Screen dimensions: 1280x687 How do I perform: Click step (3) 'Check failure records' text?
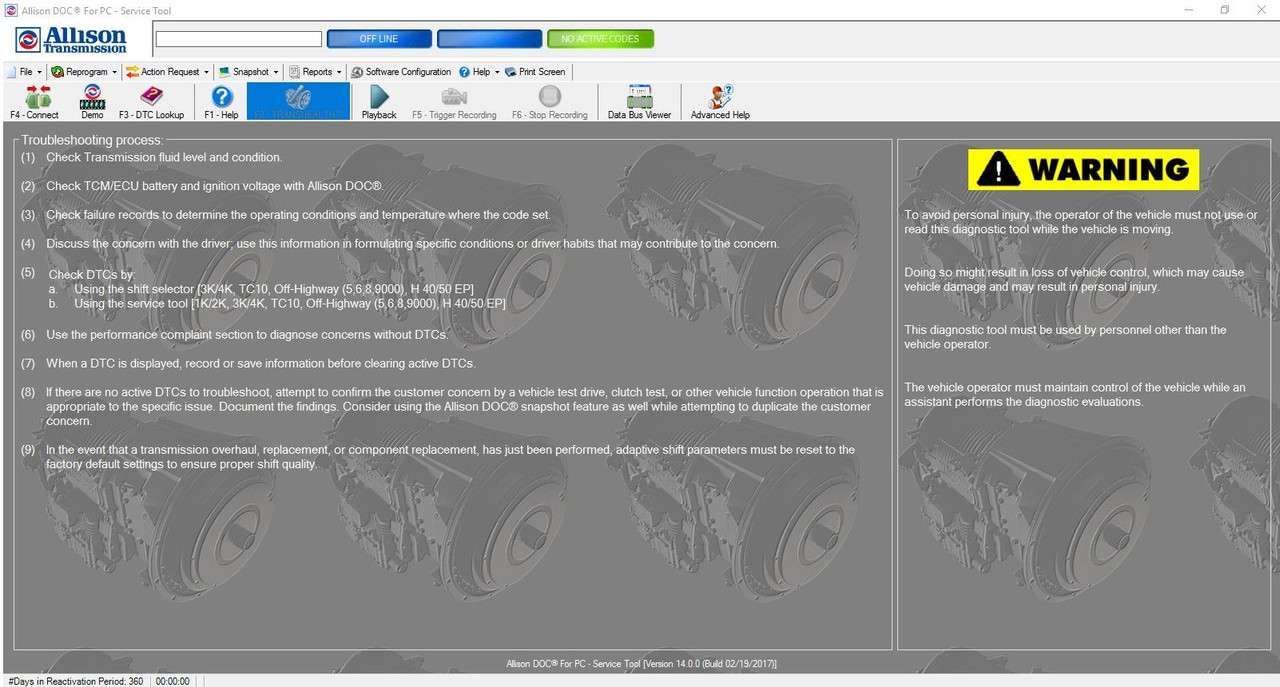click(x=298, y=215)
